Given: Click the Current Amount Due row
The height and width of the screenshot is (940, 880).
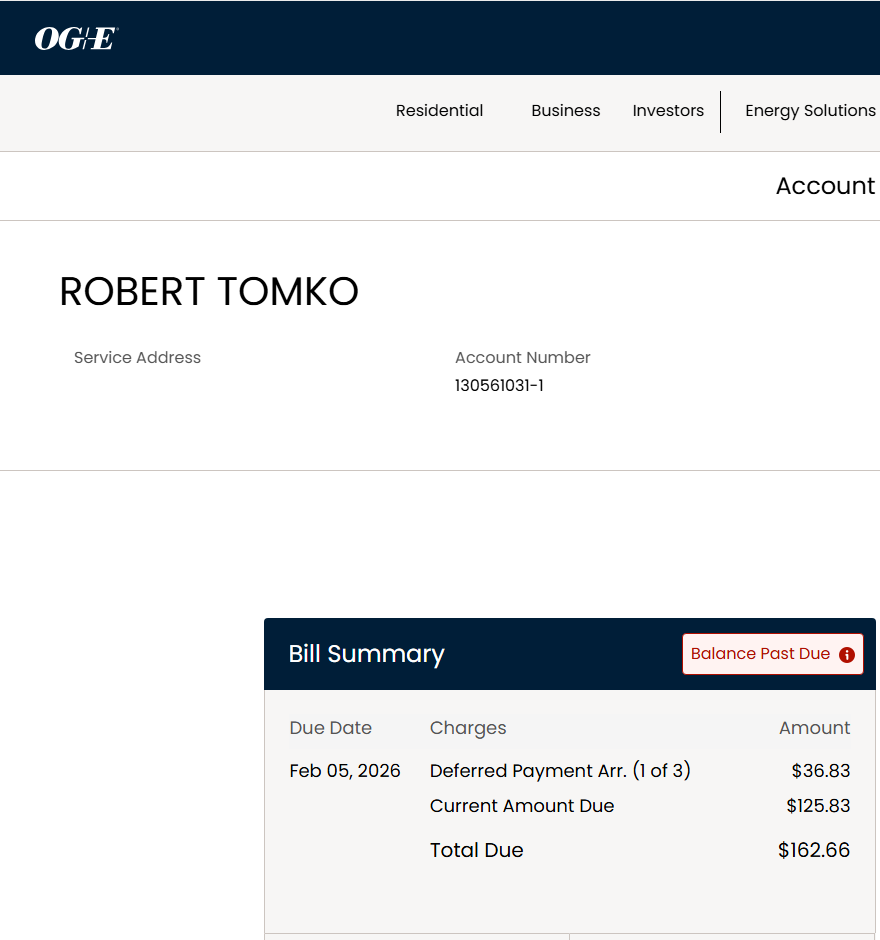Looking at the screenshot, I should 522,806.
